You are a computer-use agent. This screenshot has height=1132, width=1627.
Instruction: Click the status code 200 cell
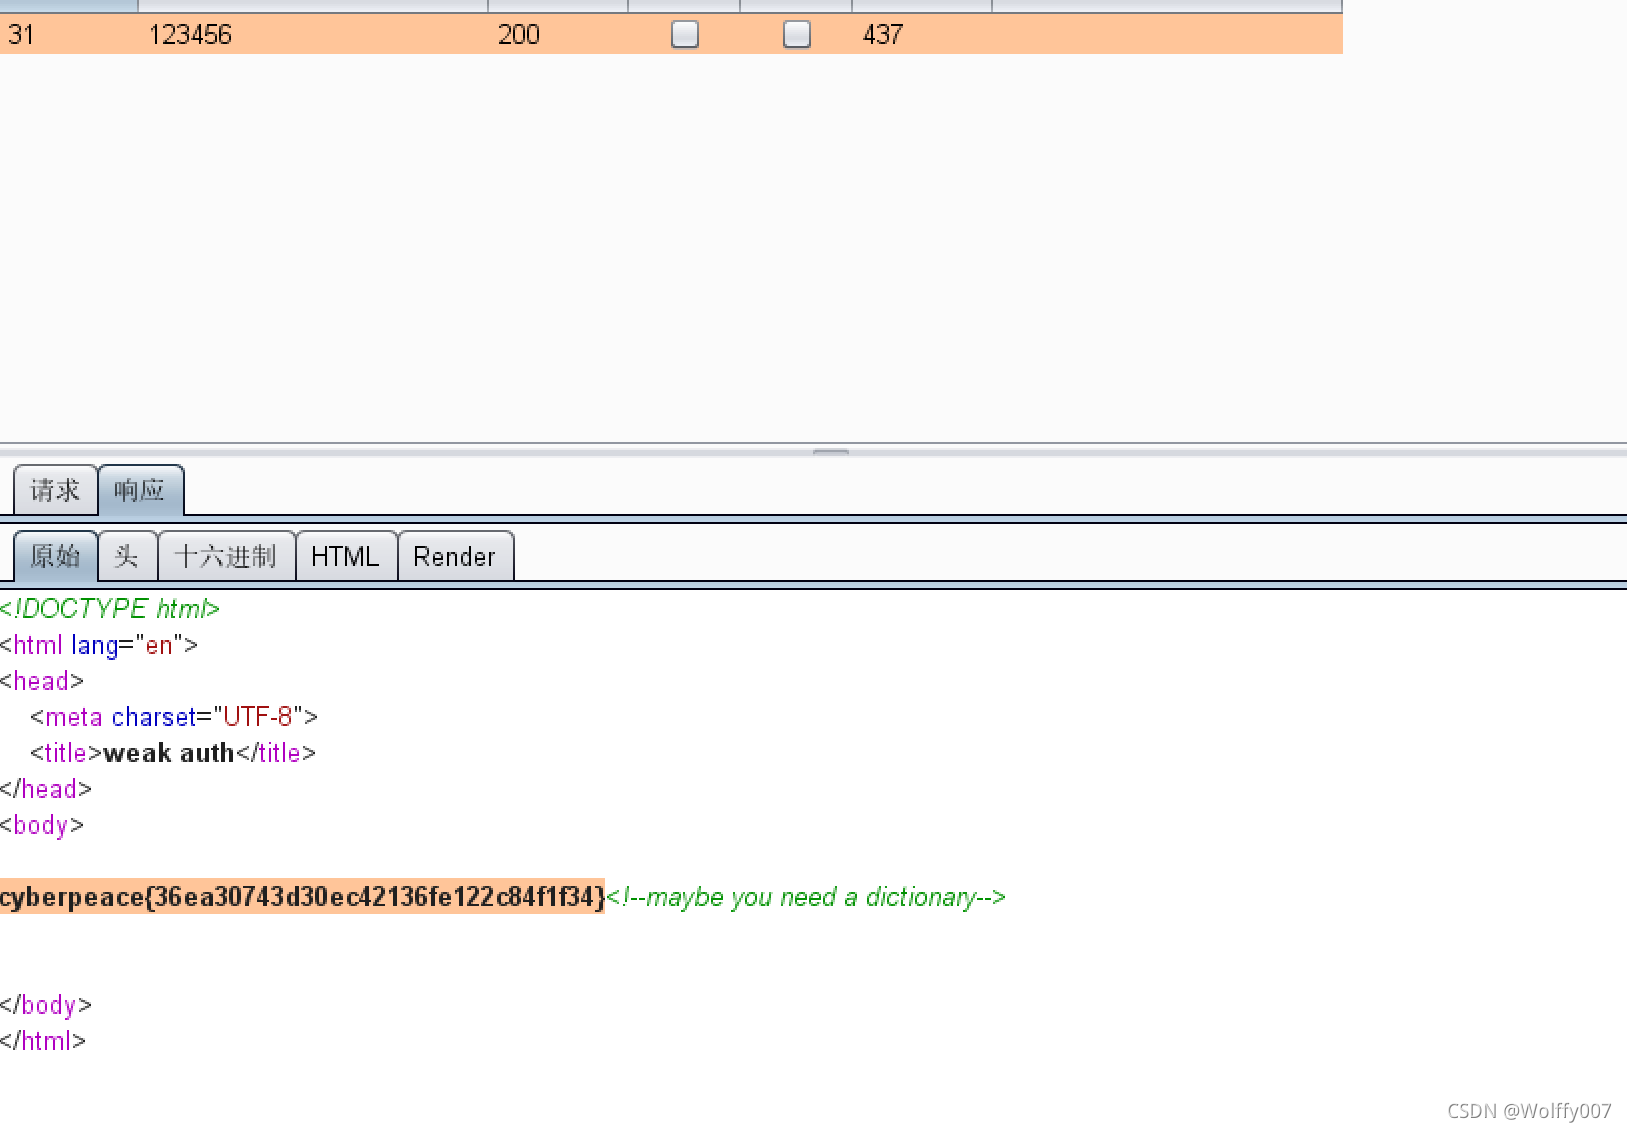[519, 35]
